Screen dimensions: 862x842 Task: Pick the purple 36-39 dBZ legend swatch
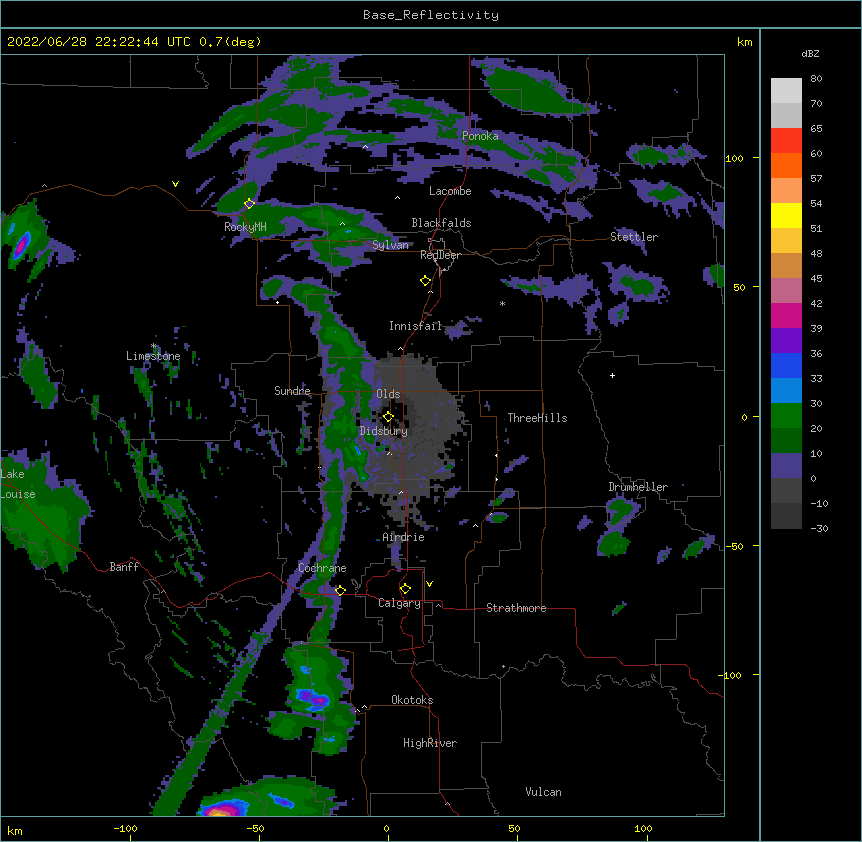786,341
